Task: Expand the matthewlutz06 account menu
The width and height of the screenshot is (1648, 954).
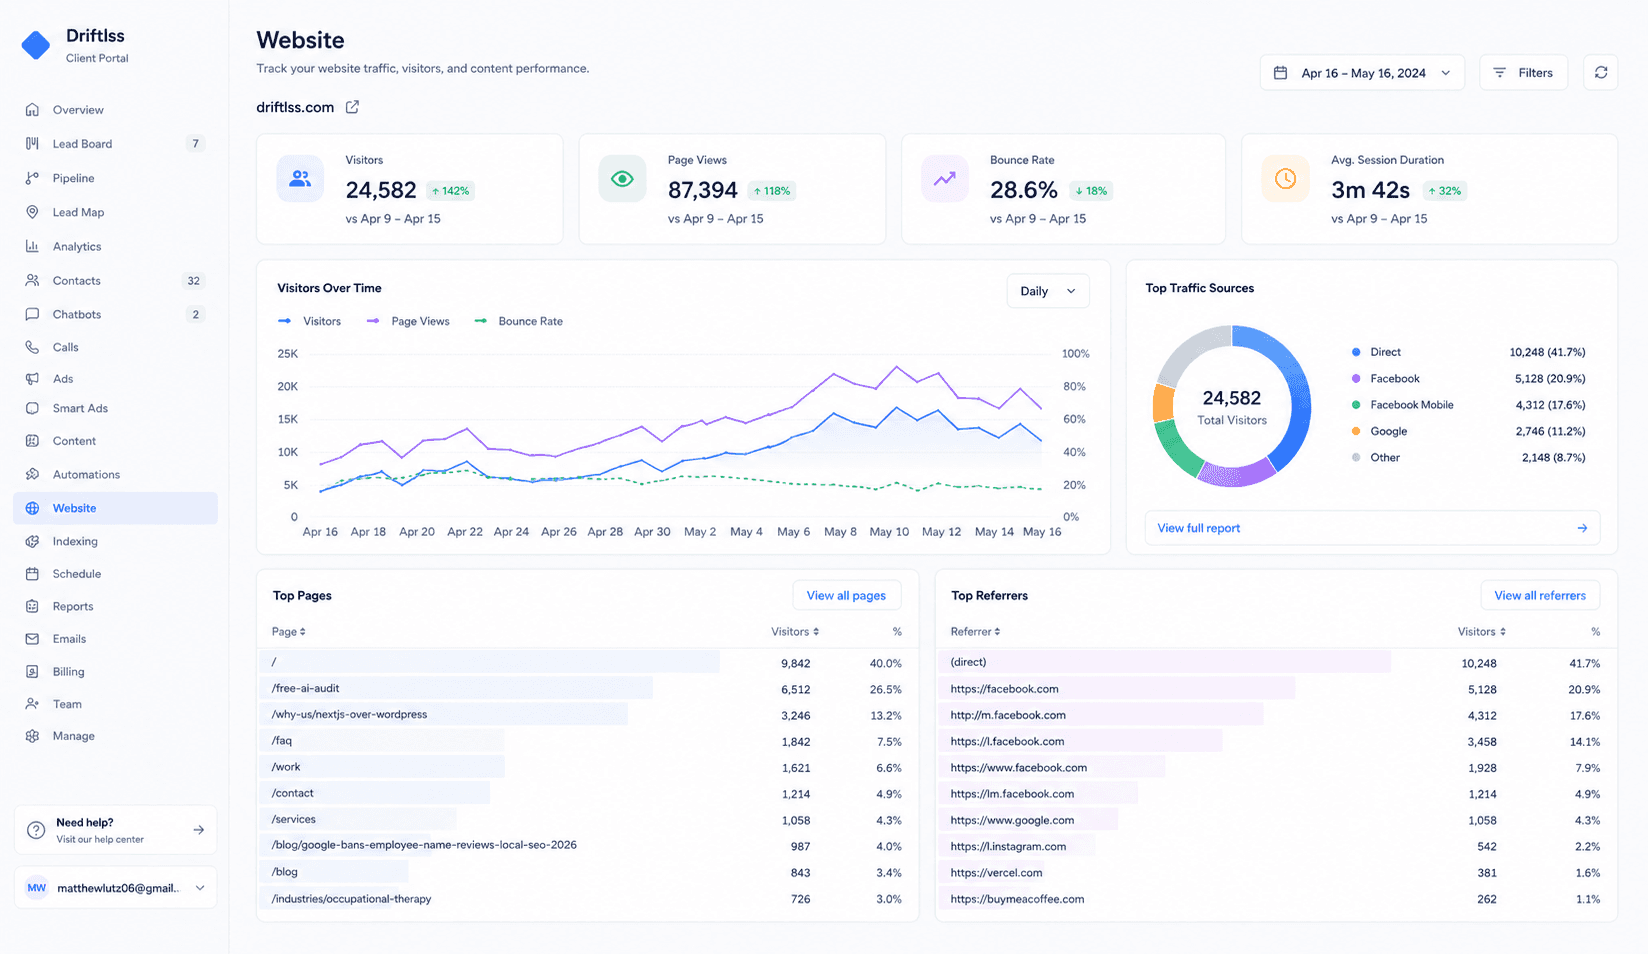Action: [x=116, y=888]
